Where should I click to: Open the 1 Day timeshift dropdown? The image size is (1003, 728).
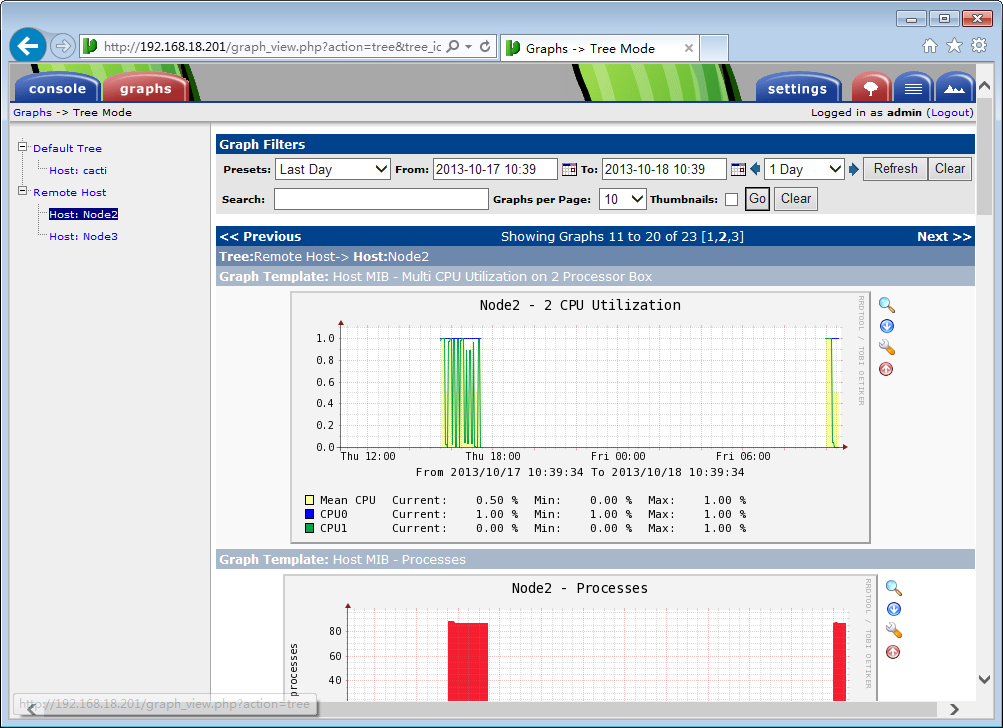[804, 170]
